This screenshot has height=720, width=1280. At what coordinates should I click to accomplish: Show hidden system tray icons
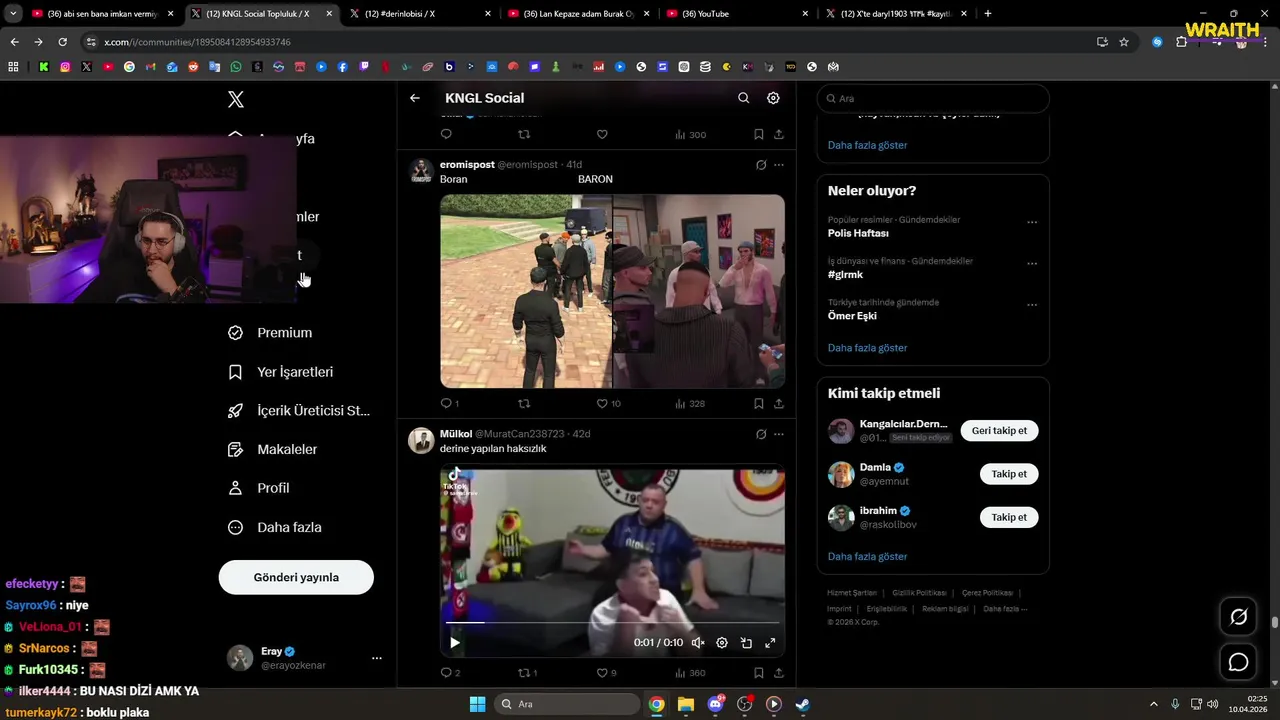pyautogui.click(x=1153, y=704)
